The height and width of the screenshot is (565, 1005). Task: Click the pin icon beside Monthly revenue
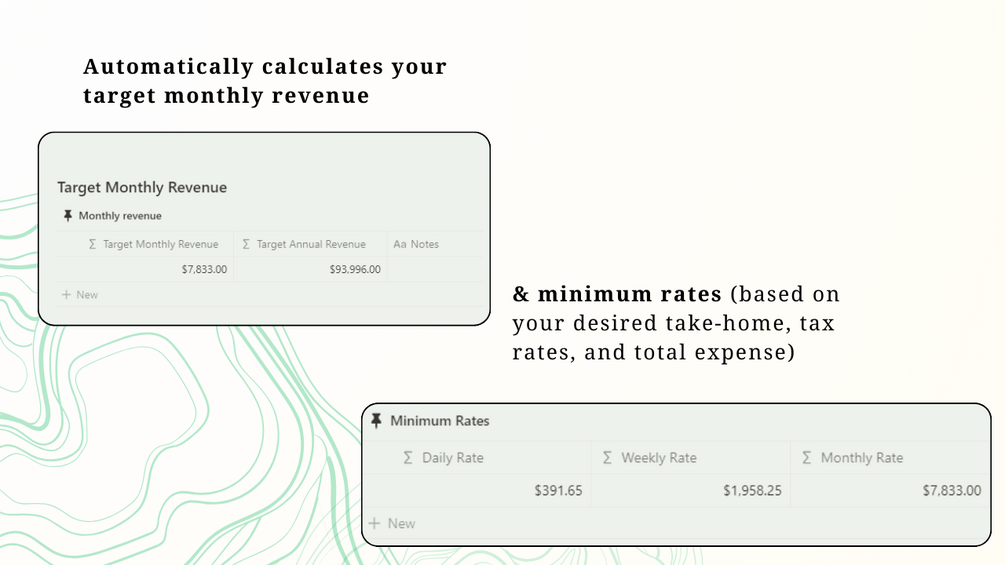pos(67,216)
